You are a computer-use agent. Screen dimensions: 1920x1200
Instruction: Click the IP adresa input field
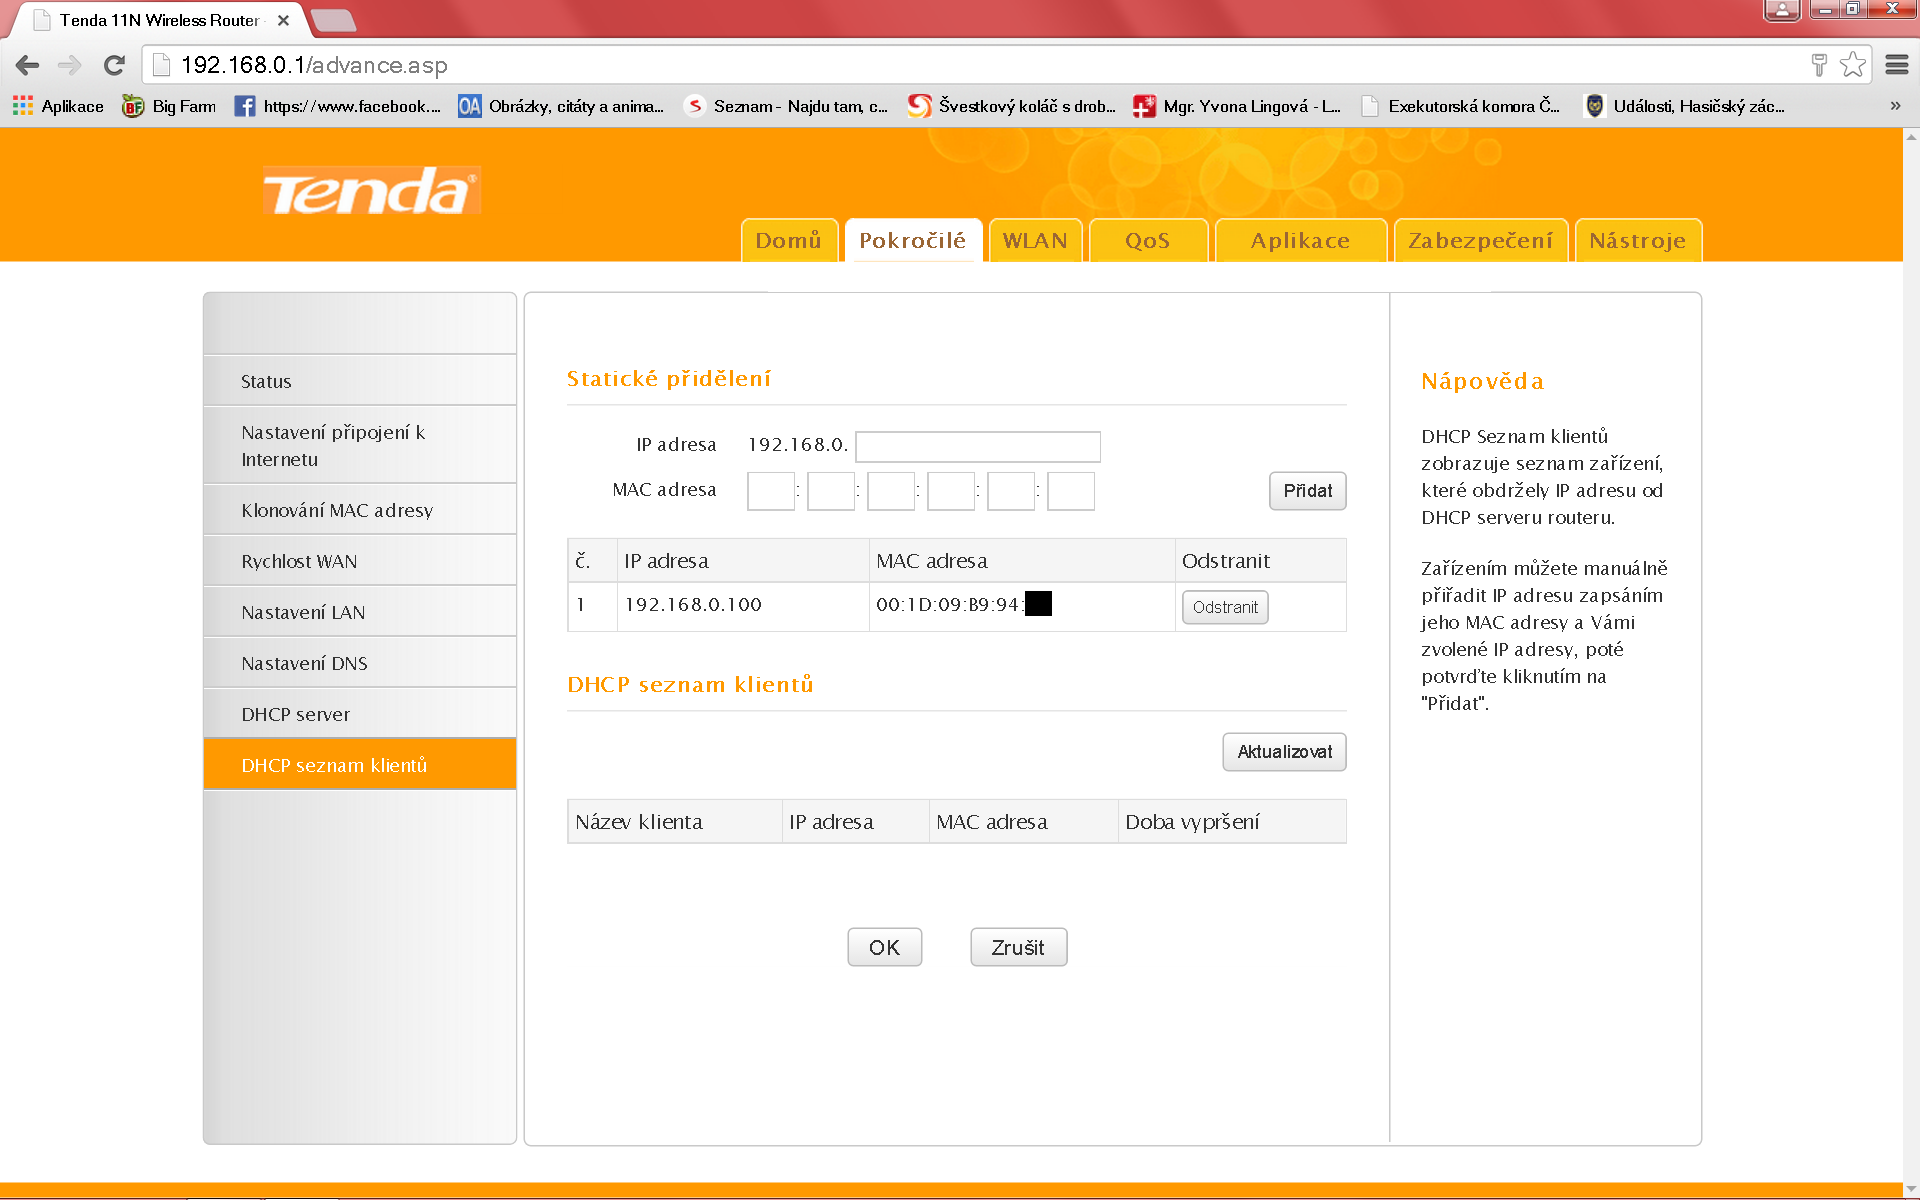coord(977,446)
